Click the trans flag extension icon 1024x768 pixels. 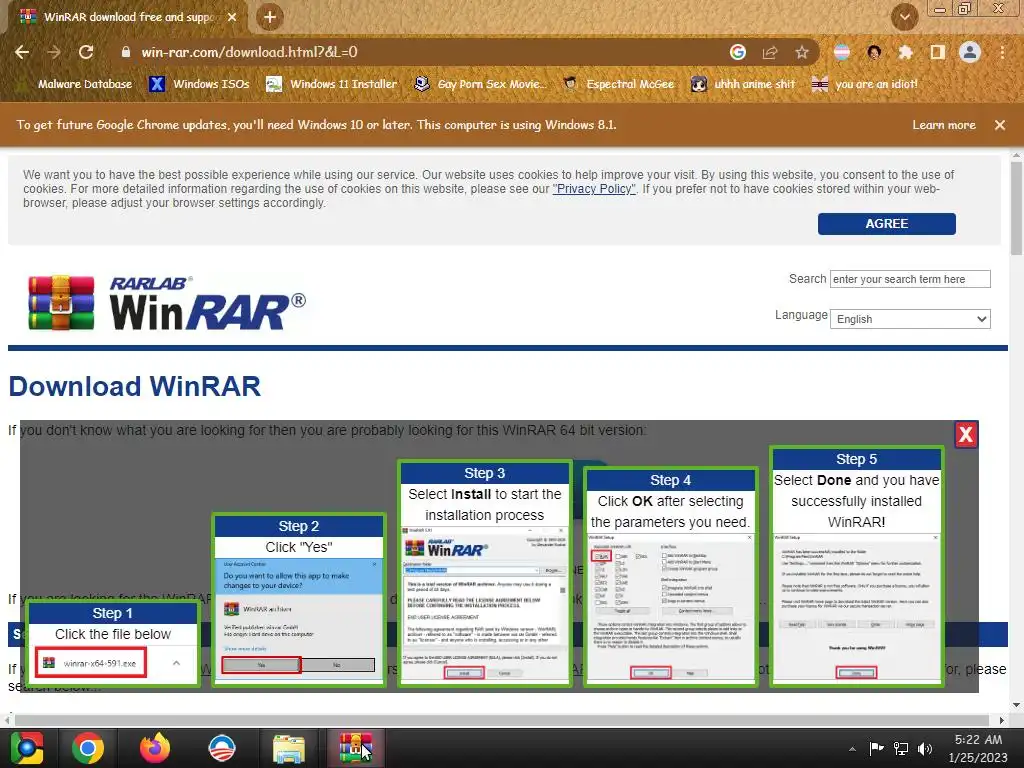point(842,52)
